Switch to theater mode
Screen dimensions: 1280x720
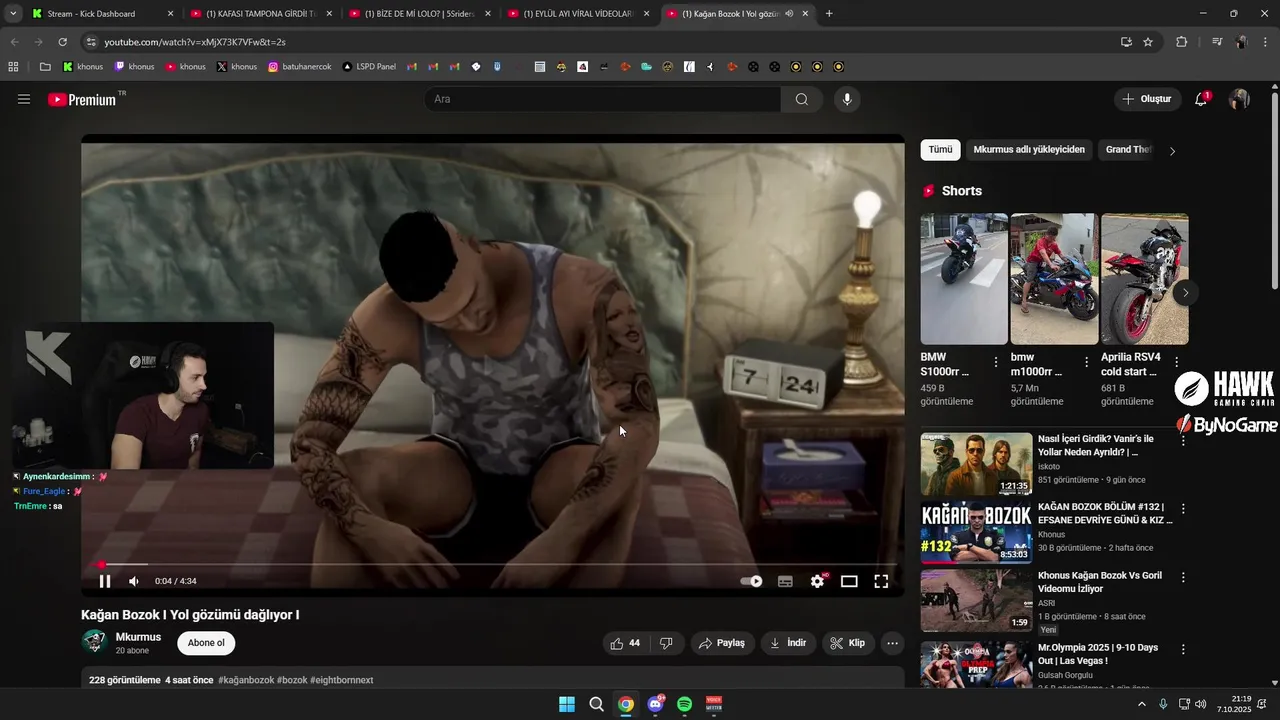849,581
